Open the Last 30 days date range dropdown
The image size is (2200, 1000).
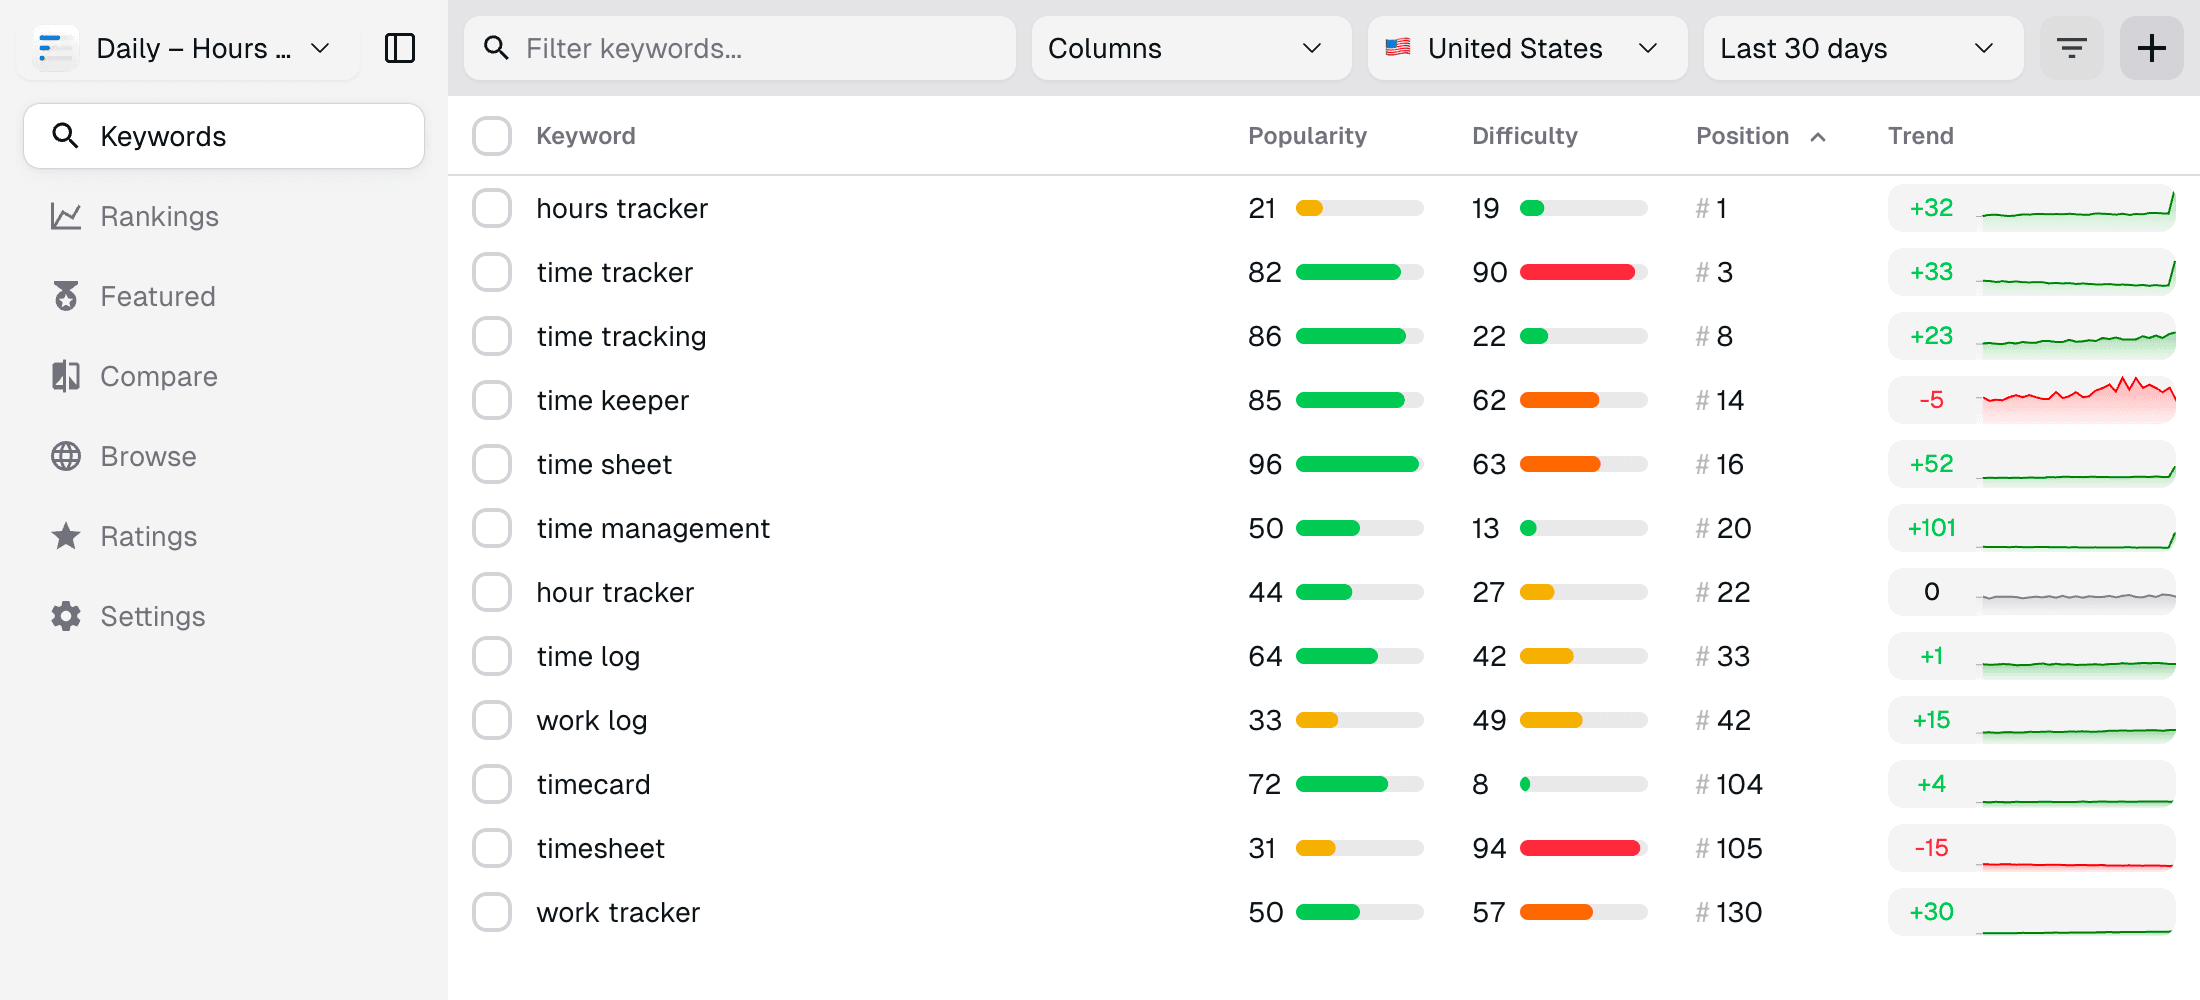[1862, 47]
